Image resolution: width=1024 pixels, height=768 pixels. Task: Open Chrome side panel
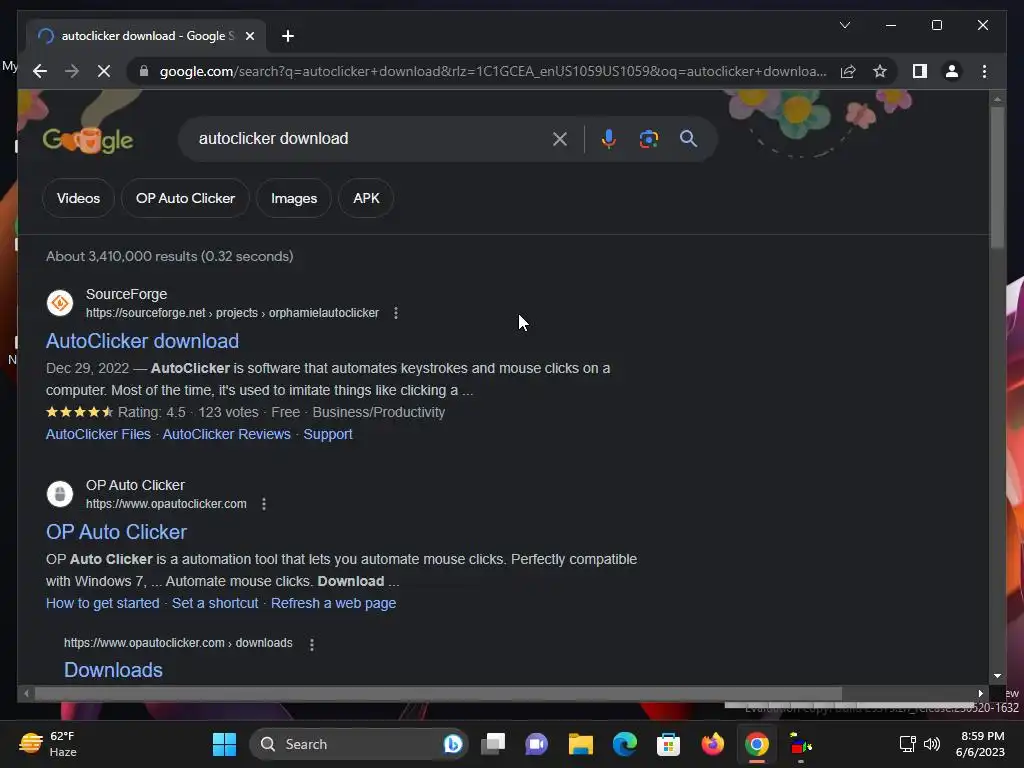click(x=920, y=71)
